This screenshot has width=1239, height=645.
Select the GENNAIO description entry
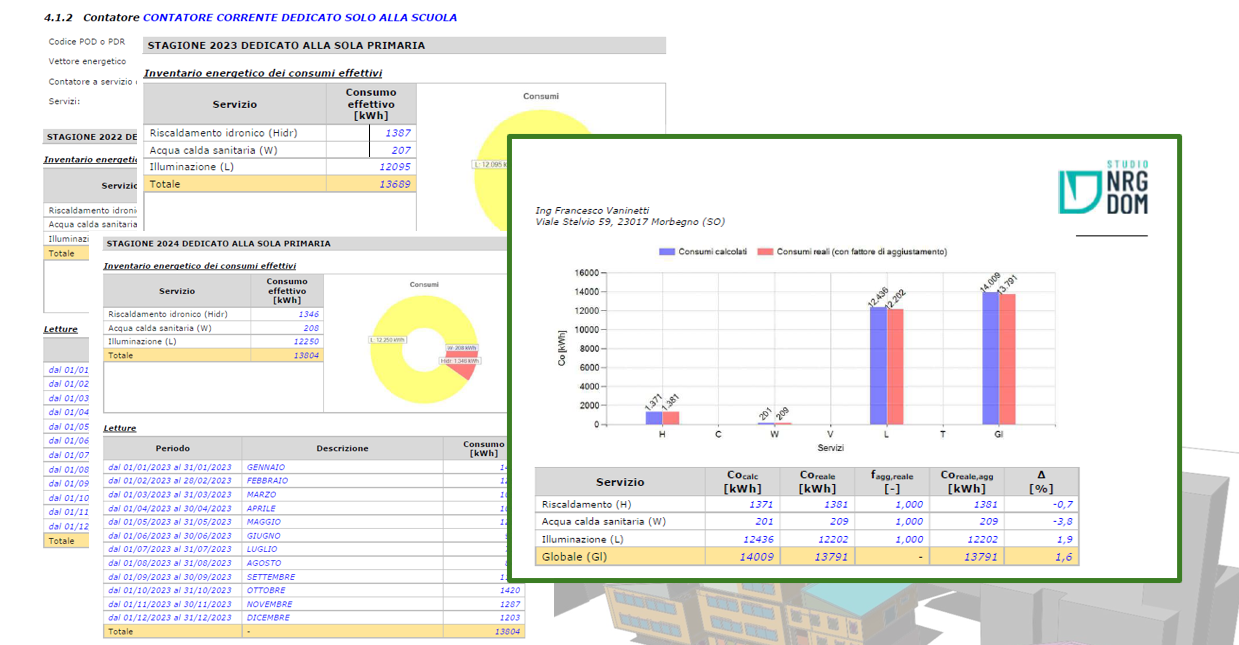point(266,467)
